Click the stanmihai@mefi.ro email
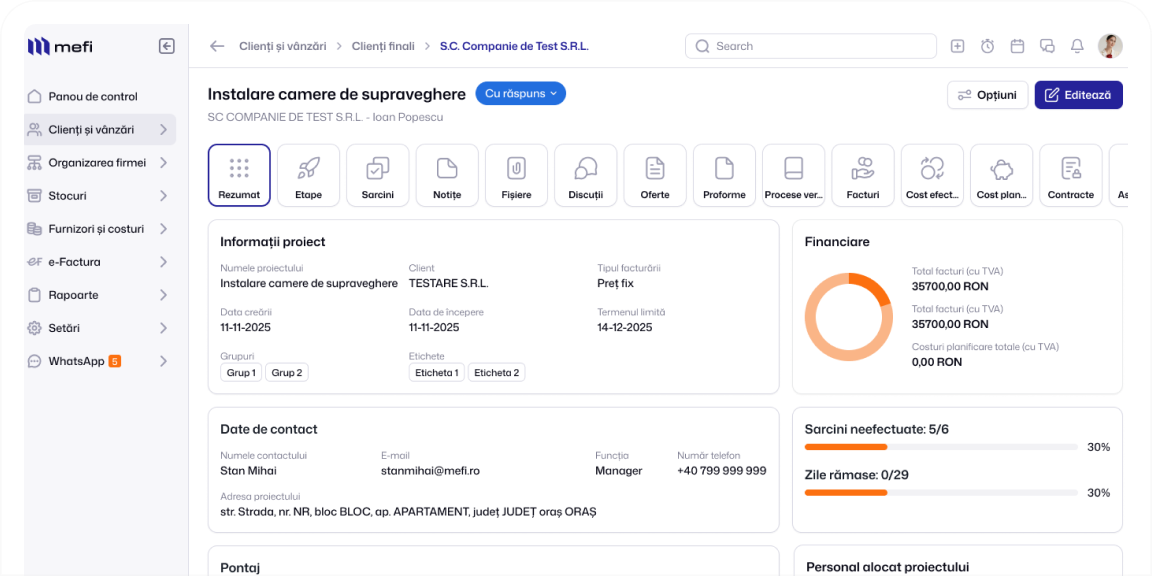The width and height of the screenshot is (1152, 576). pyautogui.click(x=431, y=470)
